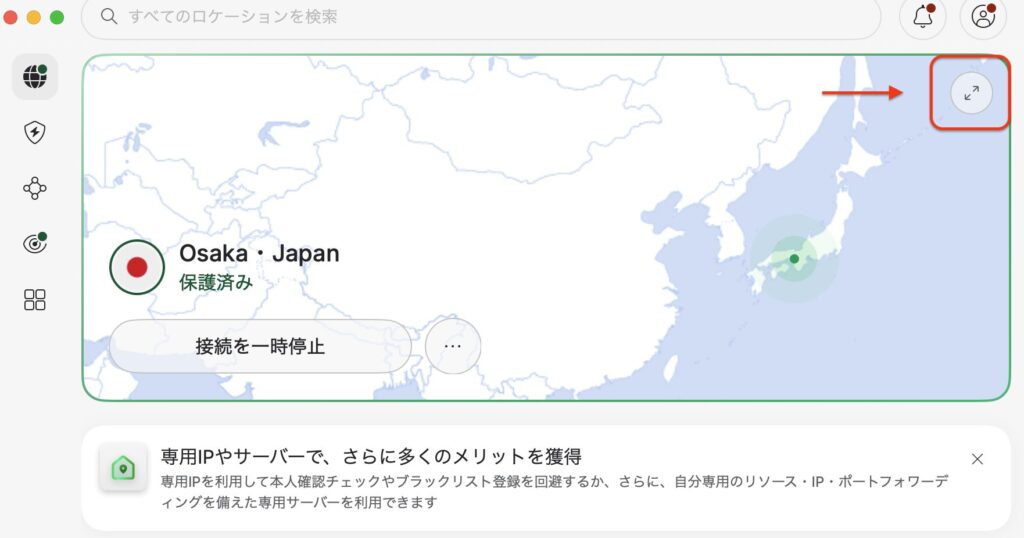Click the green Osaka server dot on map
Image resolution: width=1024 pixels, height=538 pixels.
coord(794,259)
